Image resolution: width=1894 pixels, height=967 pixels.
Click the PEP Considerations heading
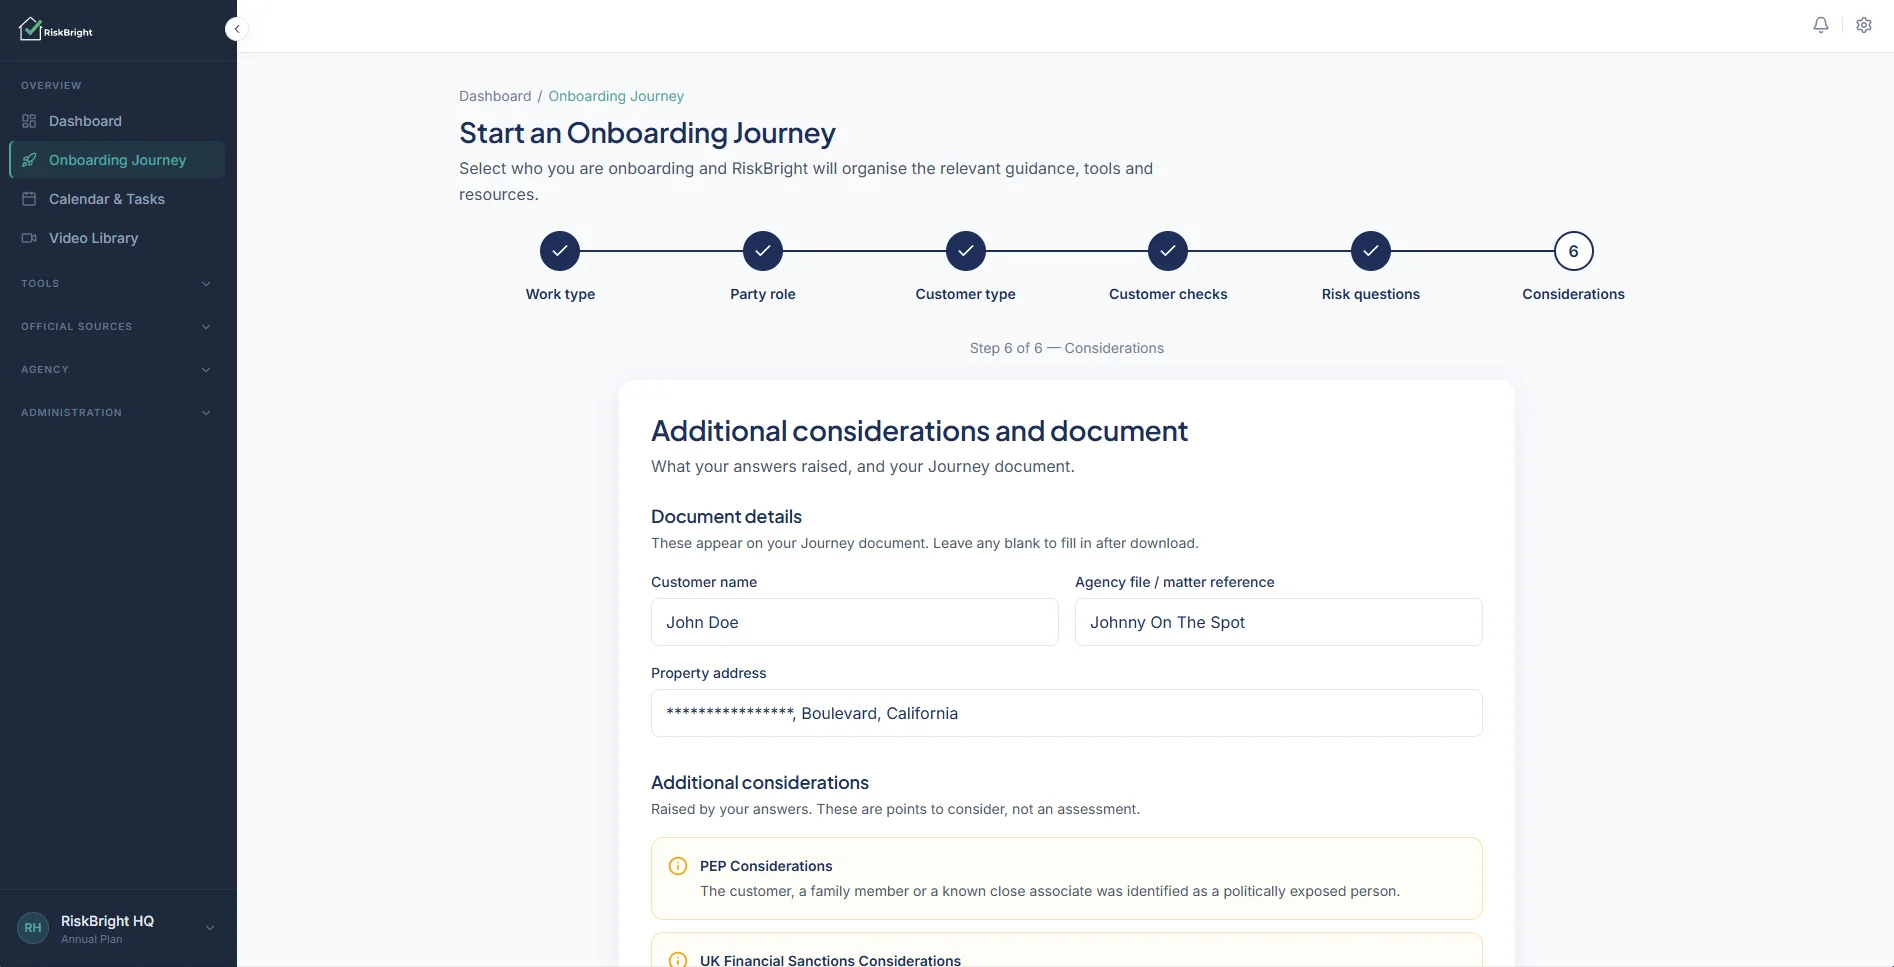(766, 866)
